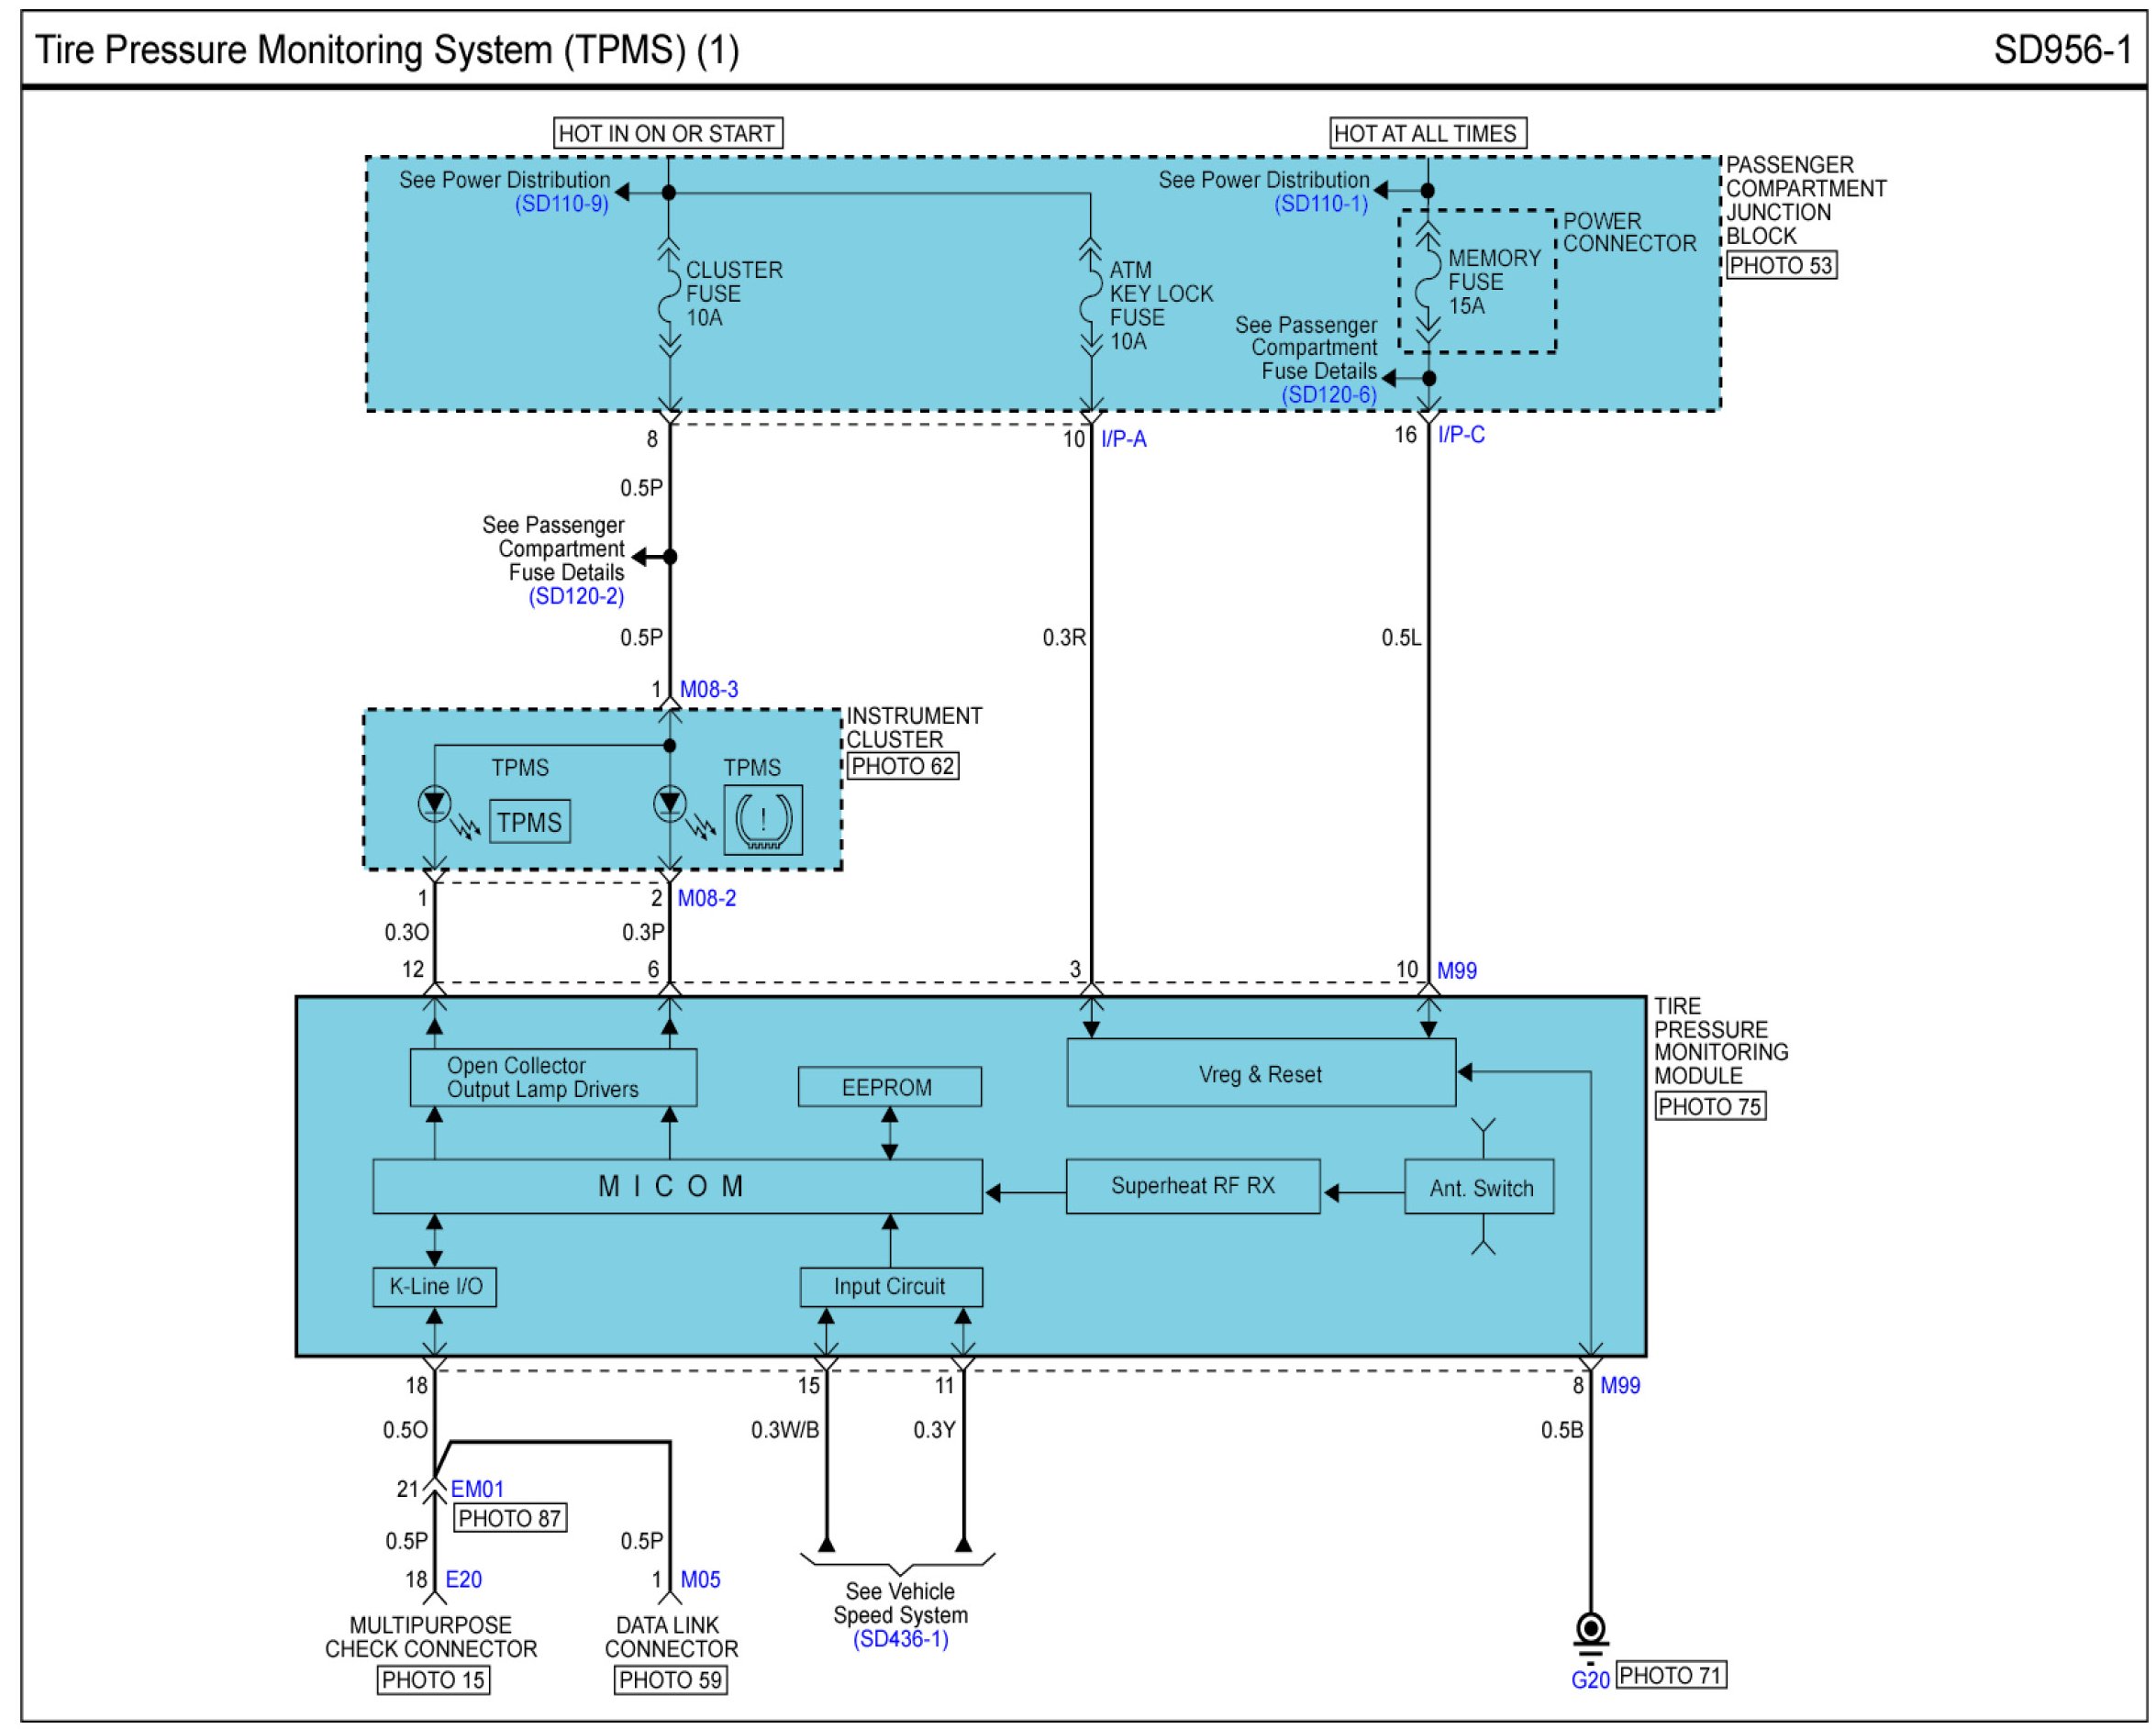The height and width of the screenshot is (1729, 2156).
Task: Click the SD110-9 power distribution link
Action: pyautogui.click(x=561, y=204)
